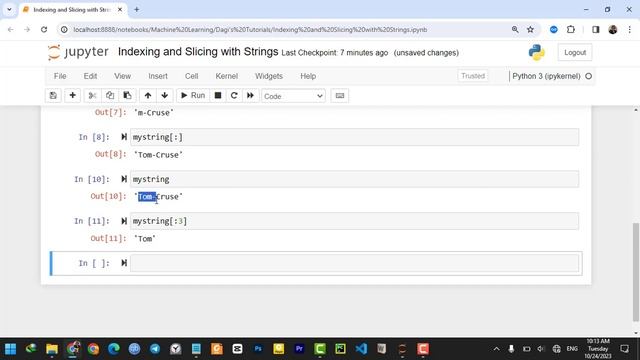Run the empty cell using its run-this-cell icon
The width and height of the screenshot is (640, 360).
click(x=124, y=263)
